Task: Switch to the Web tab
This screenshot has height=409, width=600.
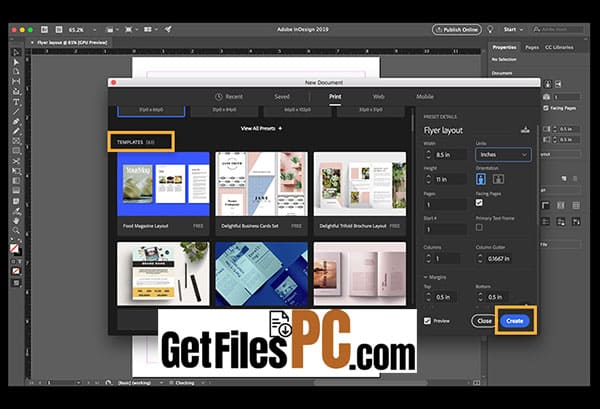Action: pyautogui.click(x=378, y=97)
